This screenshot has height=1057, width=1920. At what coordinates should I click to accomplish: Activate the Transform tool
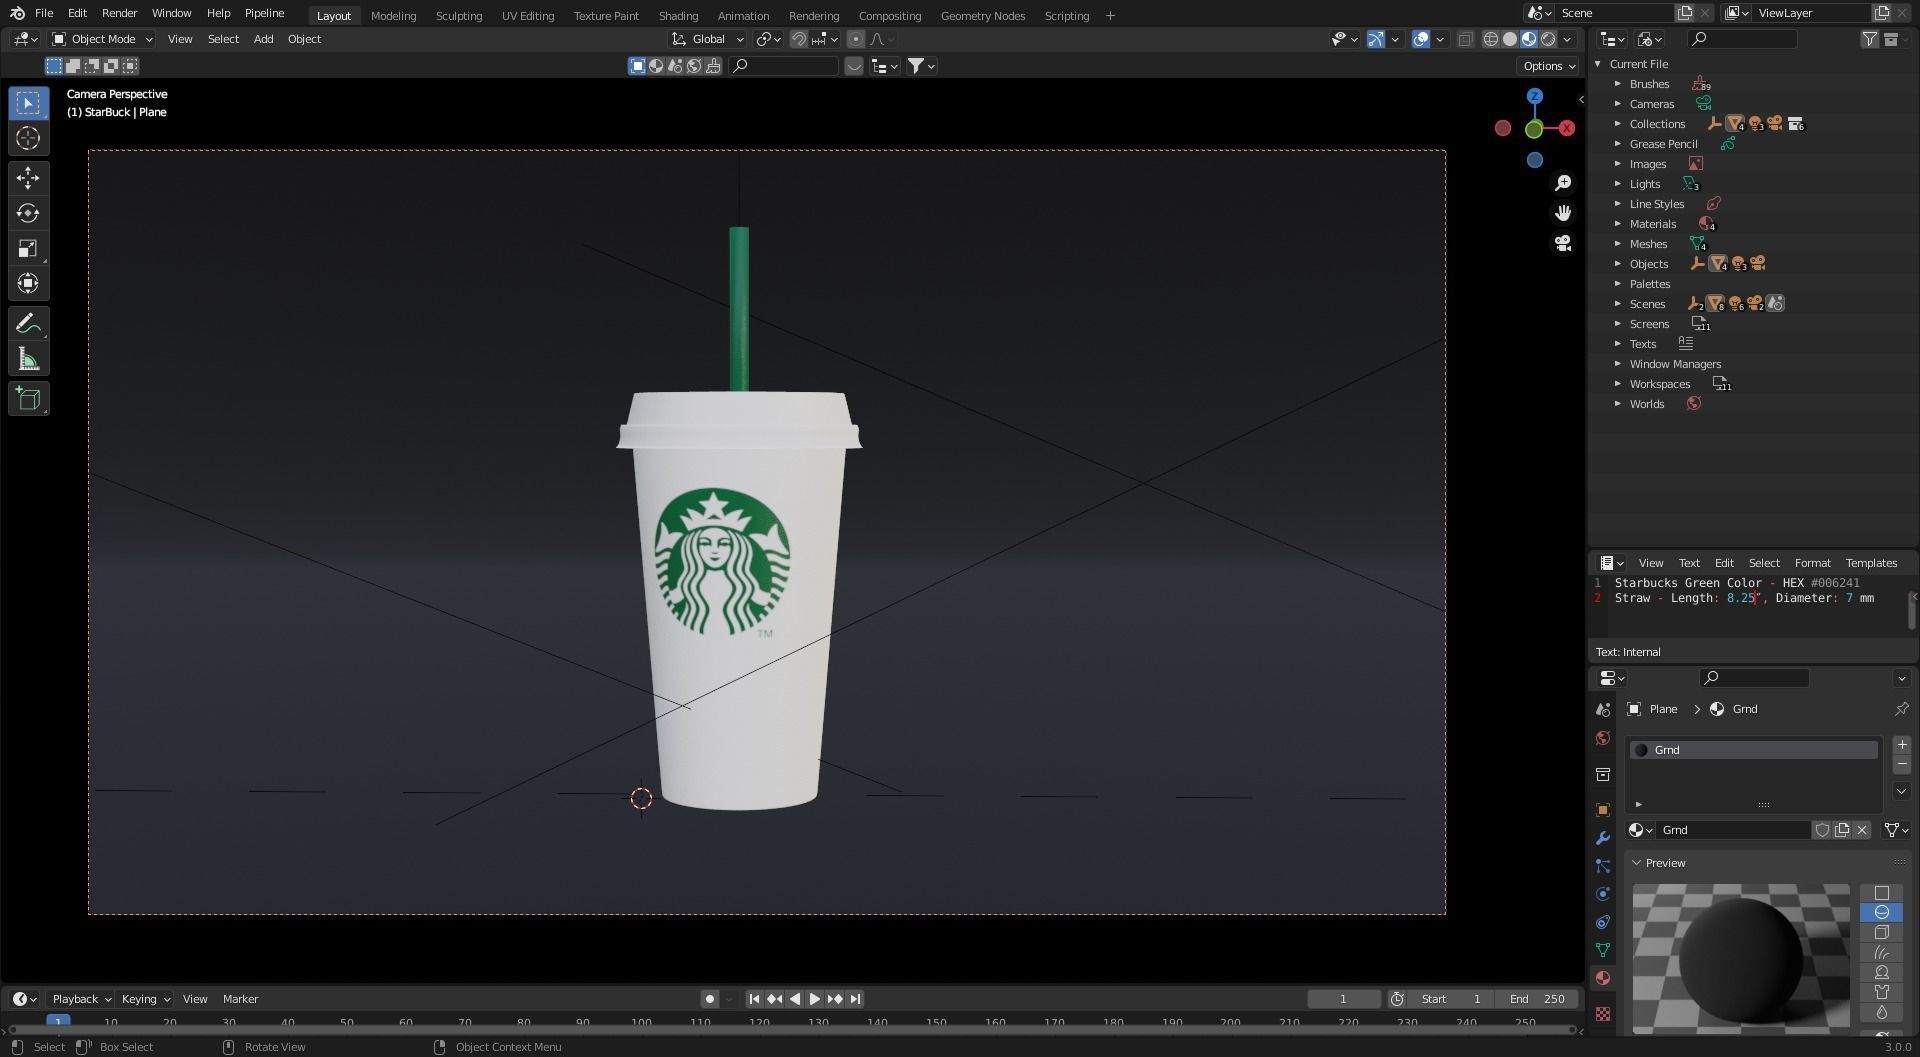point(28,283)
